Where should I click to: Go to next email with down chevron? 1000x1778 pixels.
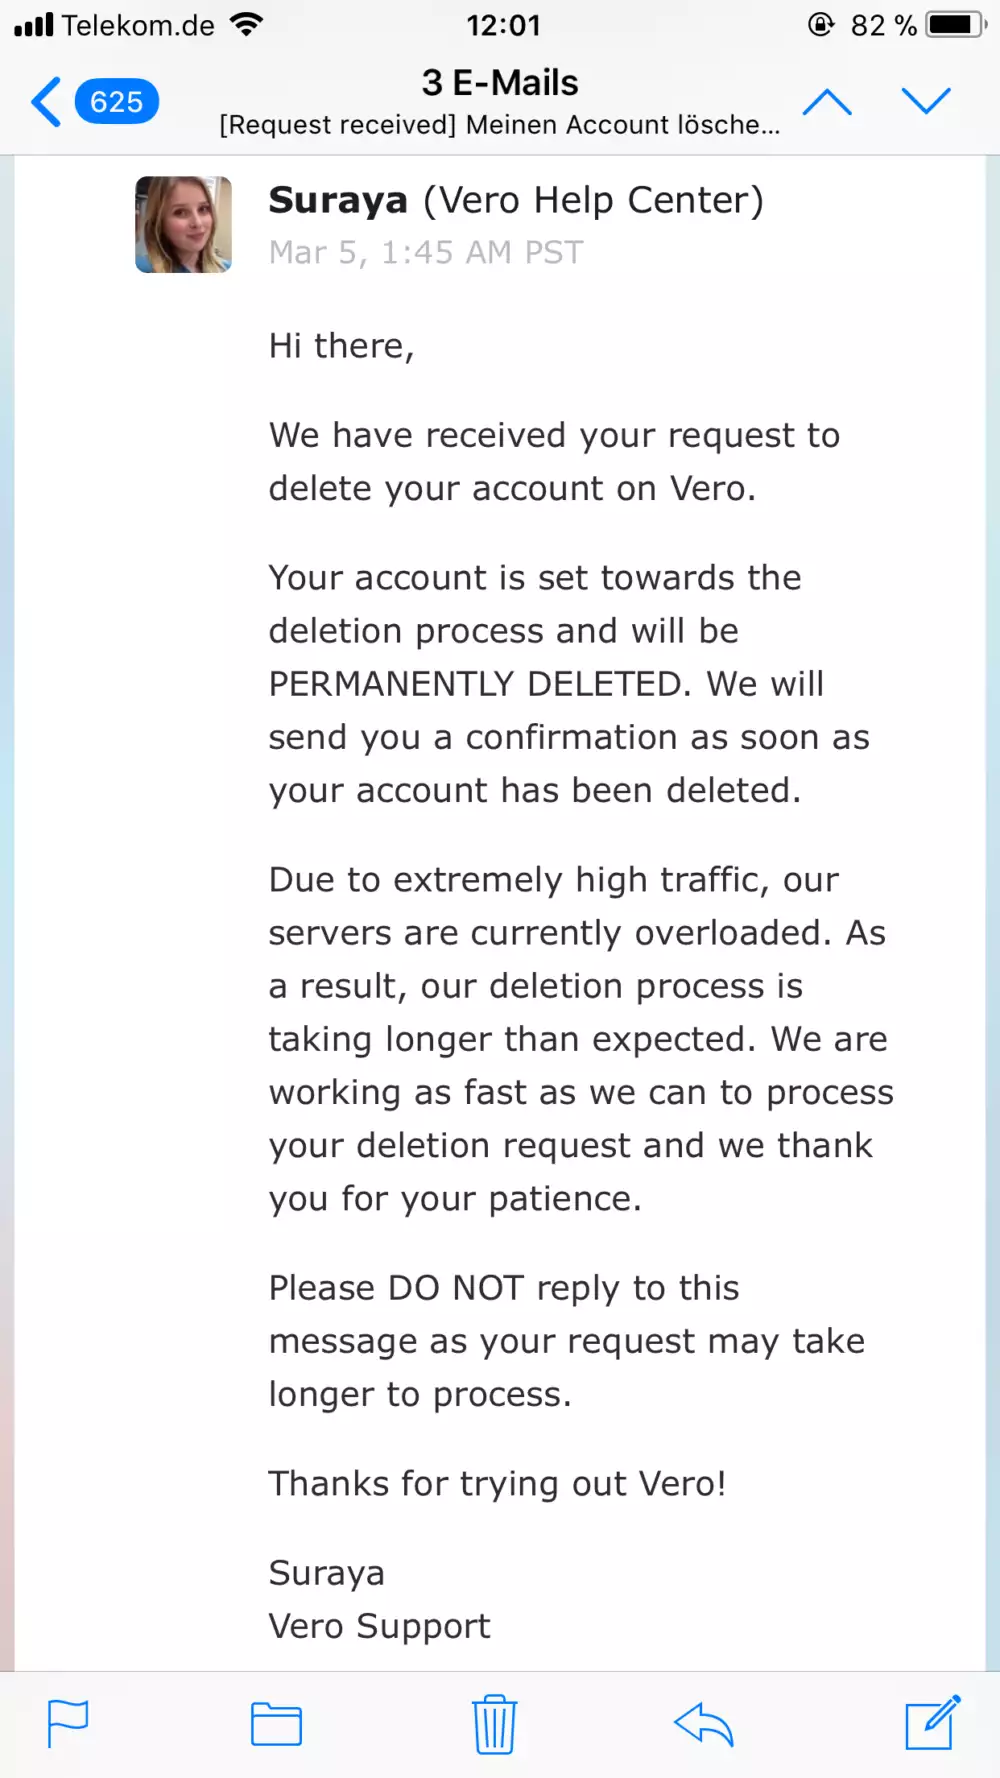click(x=925, y=100)
